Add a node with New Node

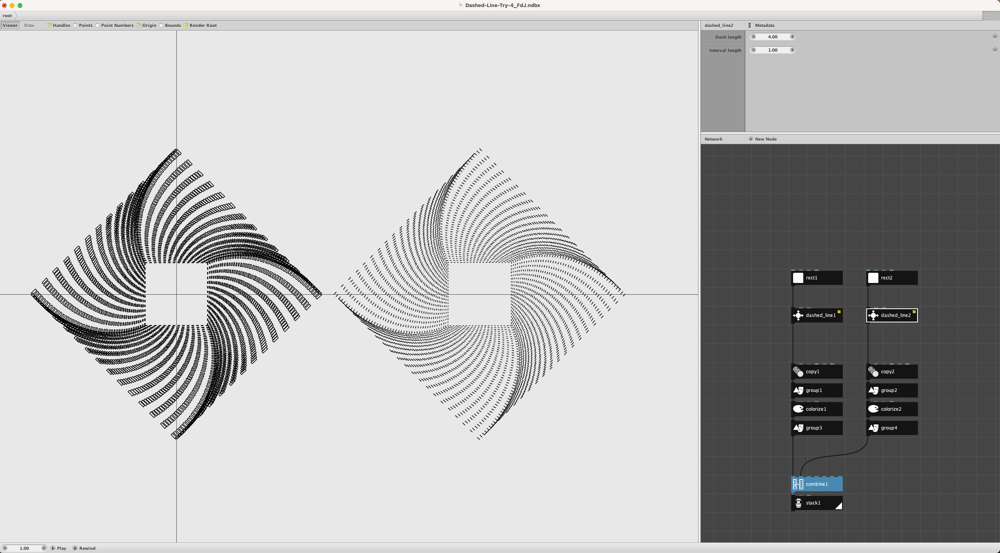tap(763, 139)
